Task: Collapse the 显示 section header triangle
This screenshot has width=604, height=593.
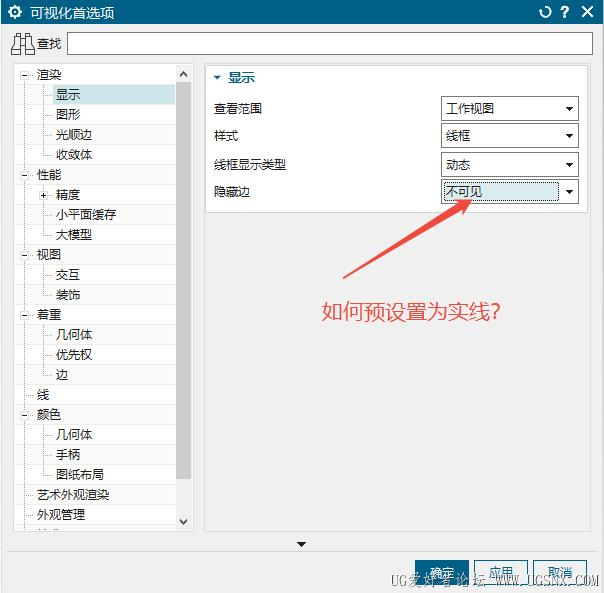Action: [x=217, y=77]
